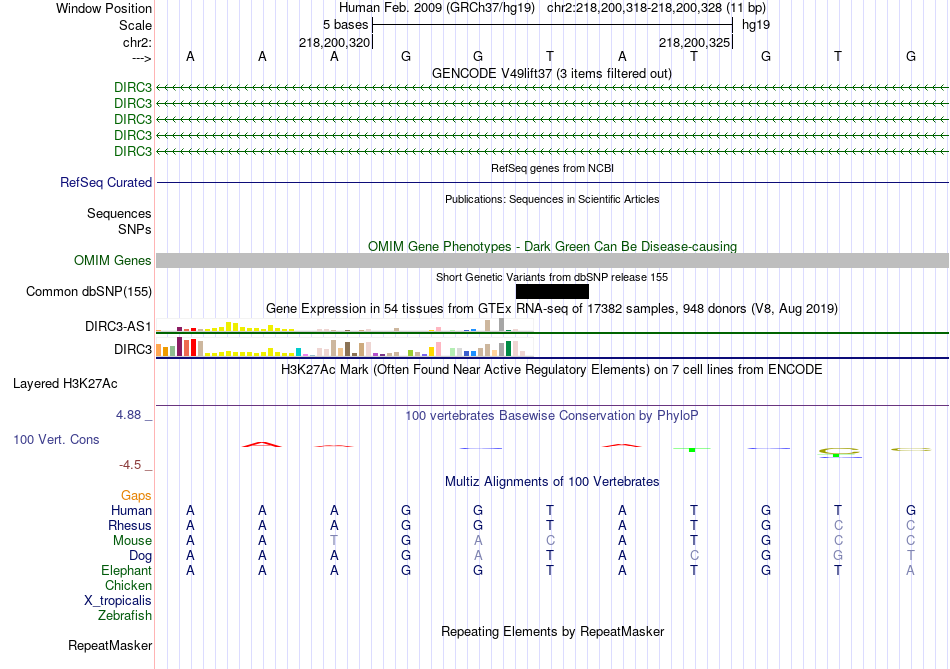Image resolution: width=950 pixels, height=669 pixels.
Task: Open the DIRC3 GTEx expression bar chart
Action: (x=345, y=348)
